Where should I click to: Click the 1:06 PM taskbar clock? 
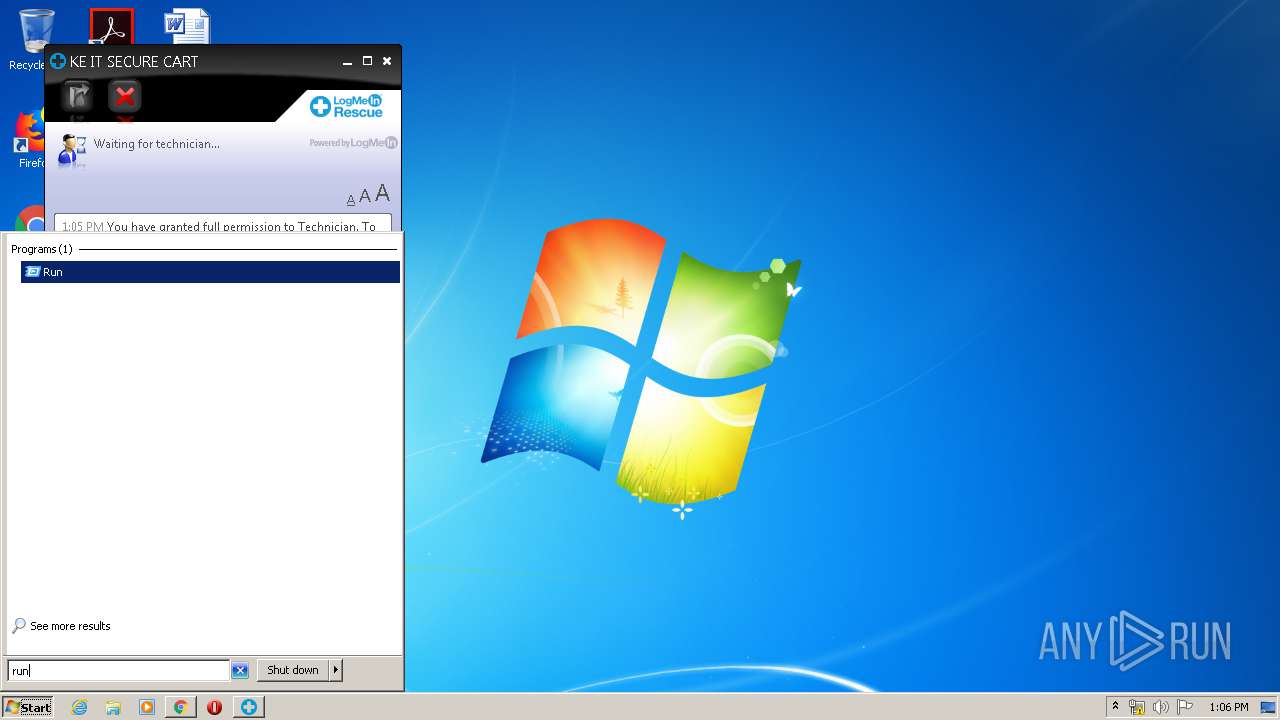(x=1228, y=707)
